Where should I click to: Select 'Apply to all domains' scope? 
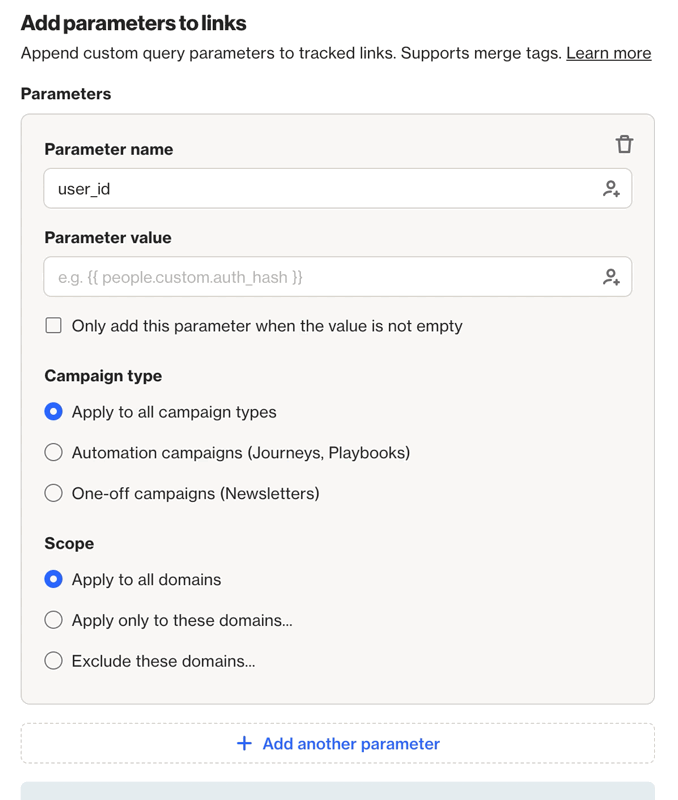54,579
